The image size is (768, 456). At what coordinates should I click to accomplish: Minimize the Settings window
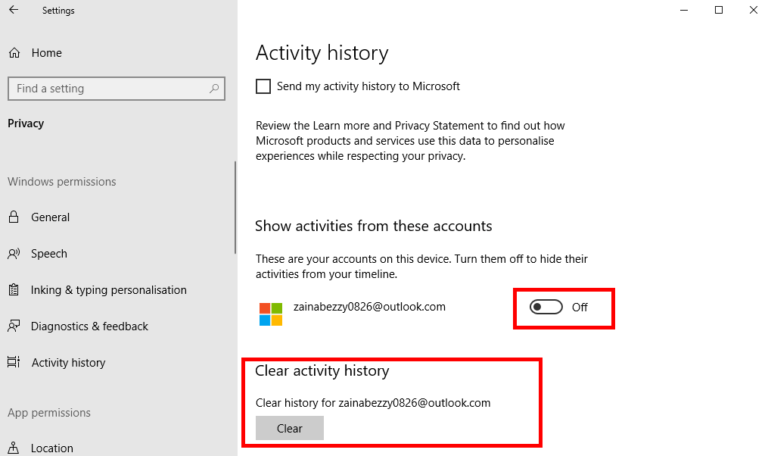[684, 10]
